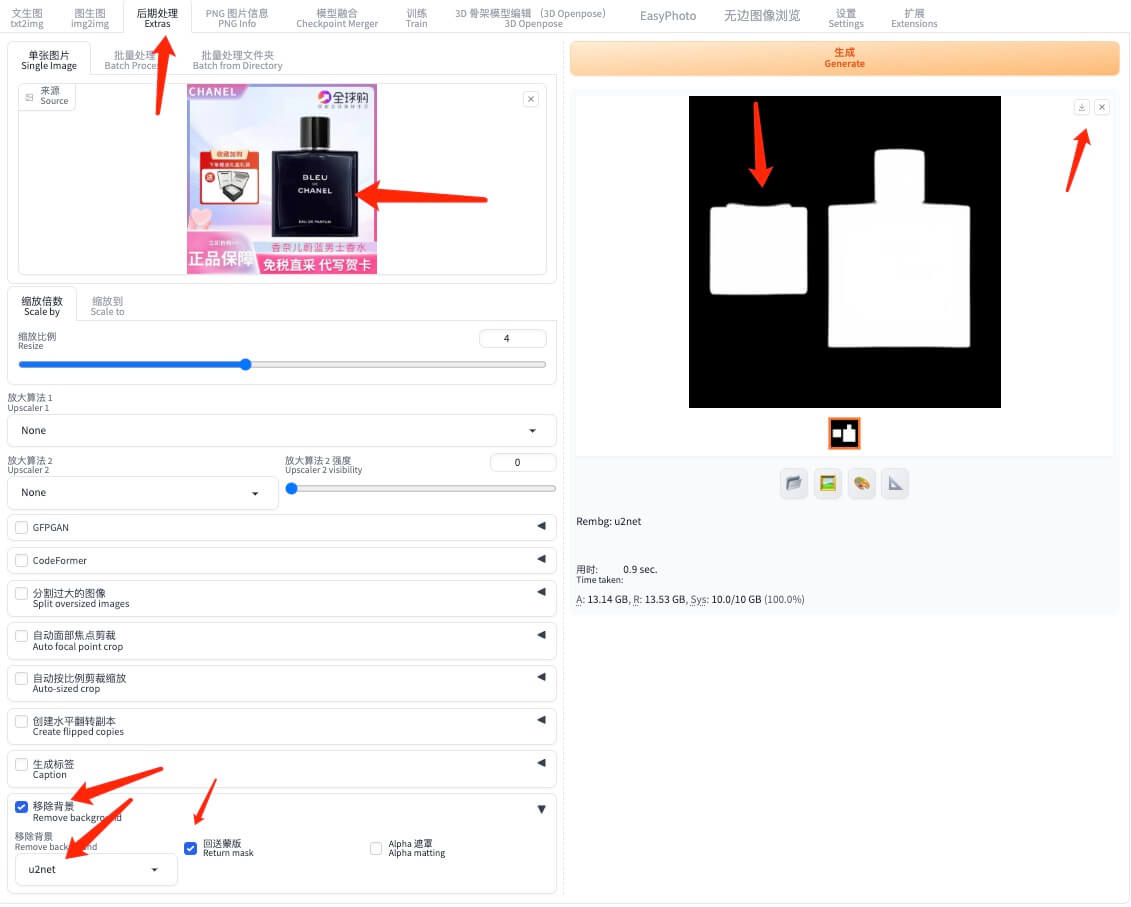Tick the Caption checkbox
The width and height of the screenshot is (1131, 907).
22,765
